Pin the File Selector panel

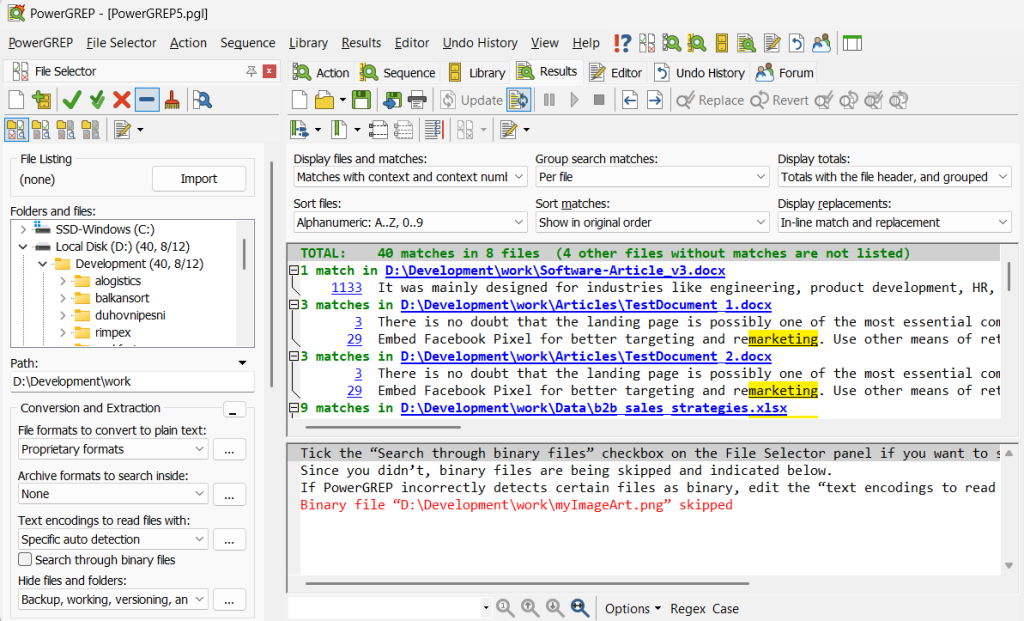tap(251, 71)
